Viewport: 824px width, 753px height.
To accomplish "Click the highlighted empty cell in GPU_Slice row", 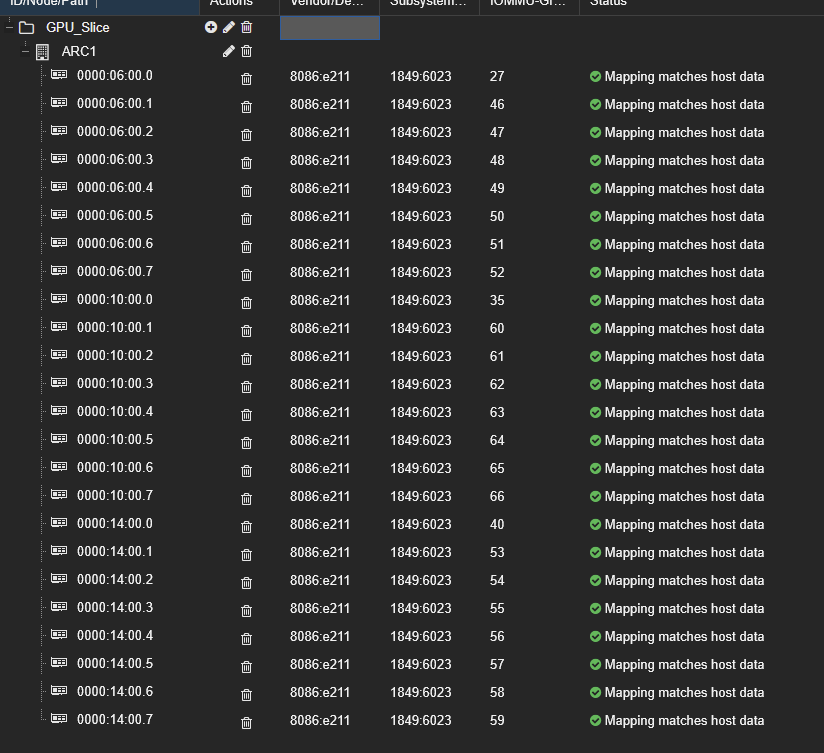I will pos(330,28).
